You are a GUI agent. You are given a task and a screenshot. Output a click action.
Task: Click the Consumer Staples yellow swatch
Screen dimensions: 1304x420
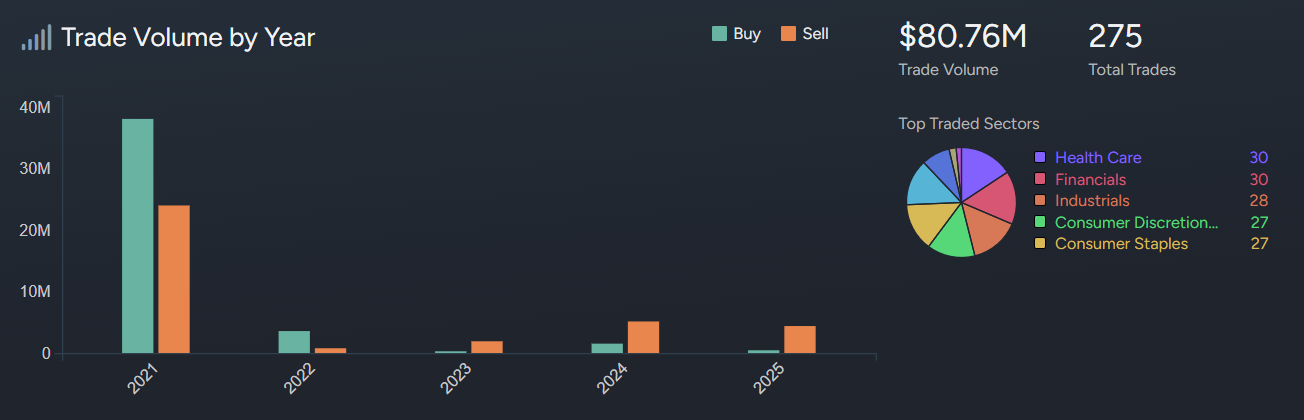pyautogui.click(x=1040, y=244)
